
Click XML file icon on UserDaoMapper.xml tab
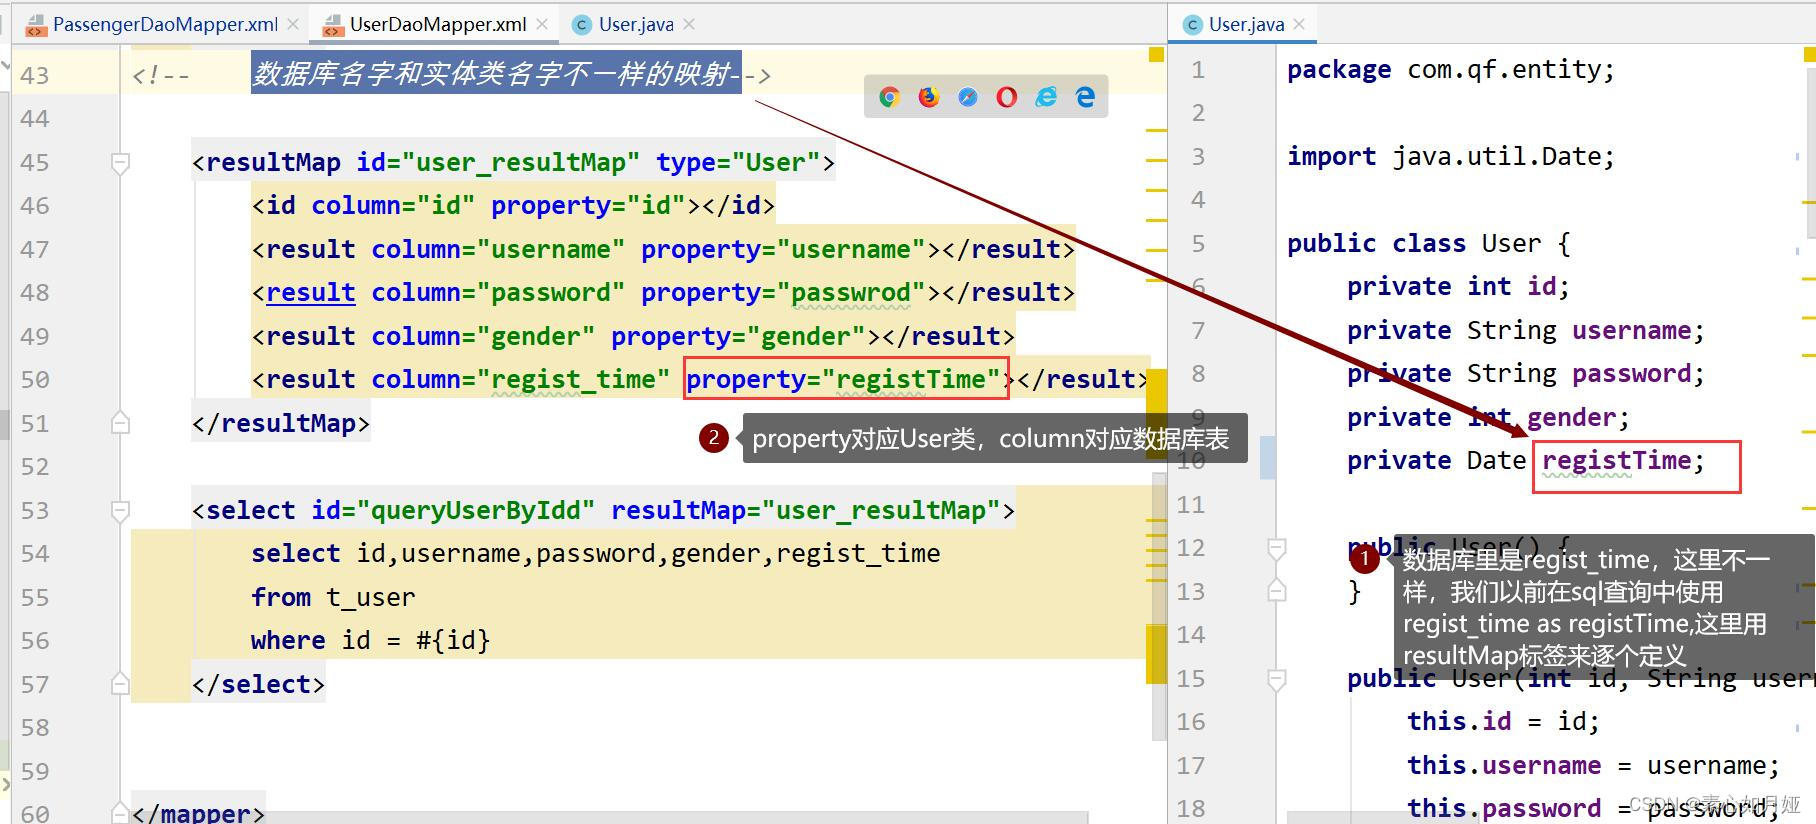click(333, 25)
